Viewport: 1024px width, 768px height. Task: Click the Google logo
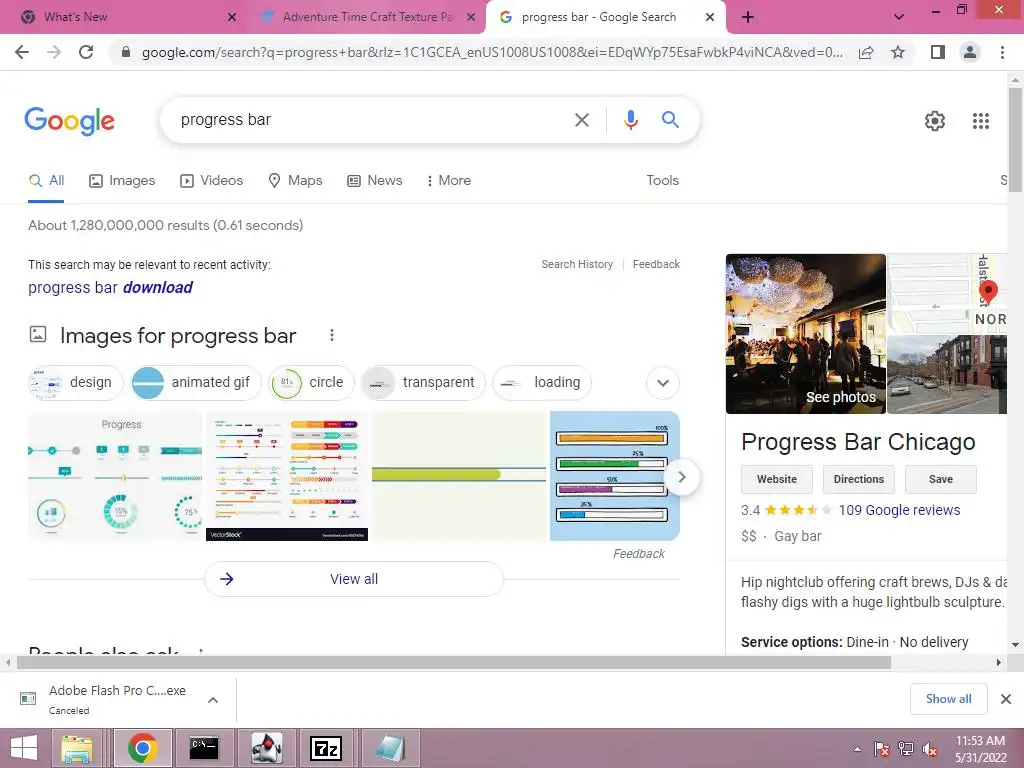tap(69, 121)
